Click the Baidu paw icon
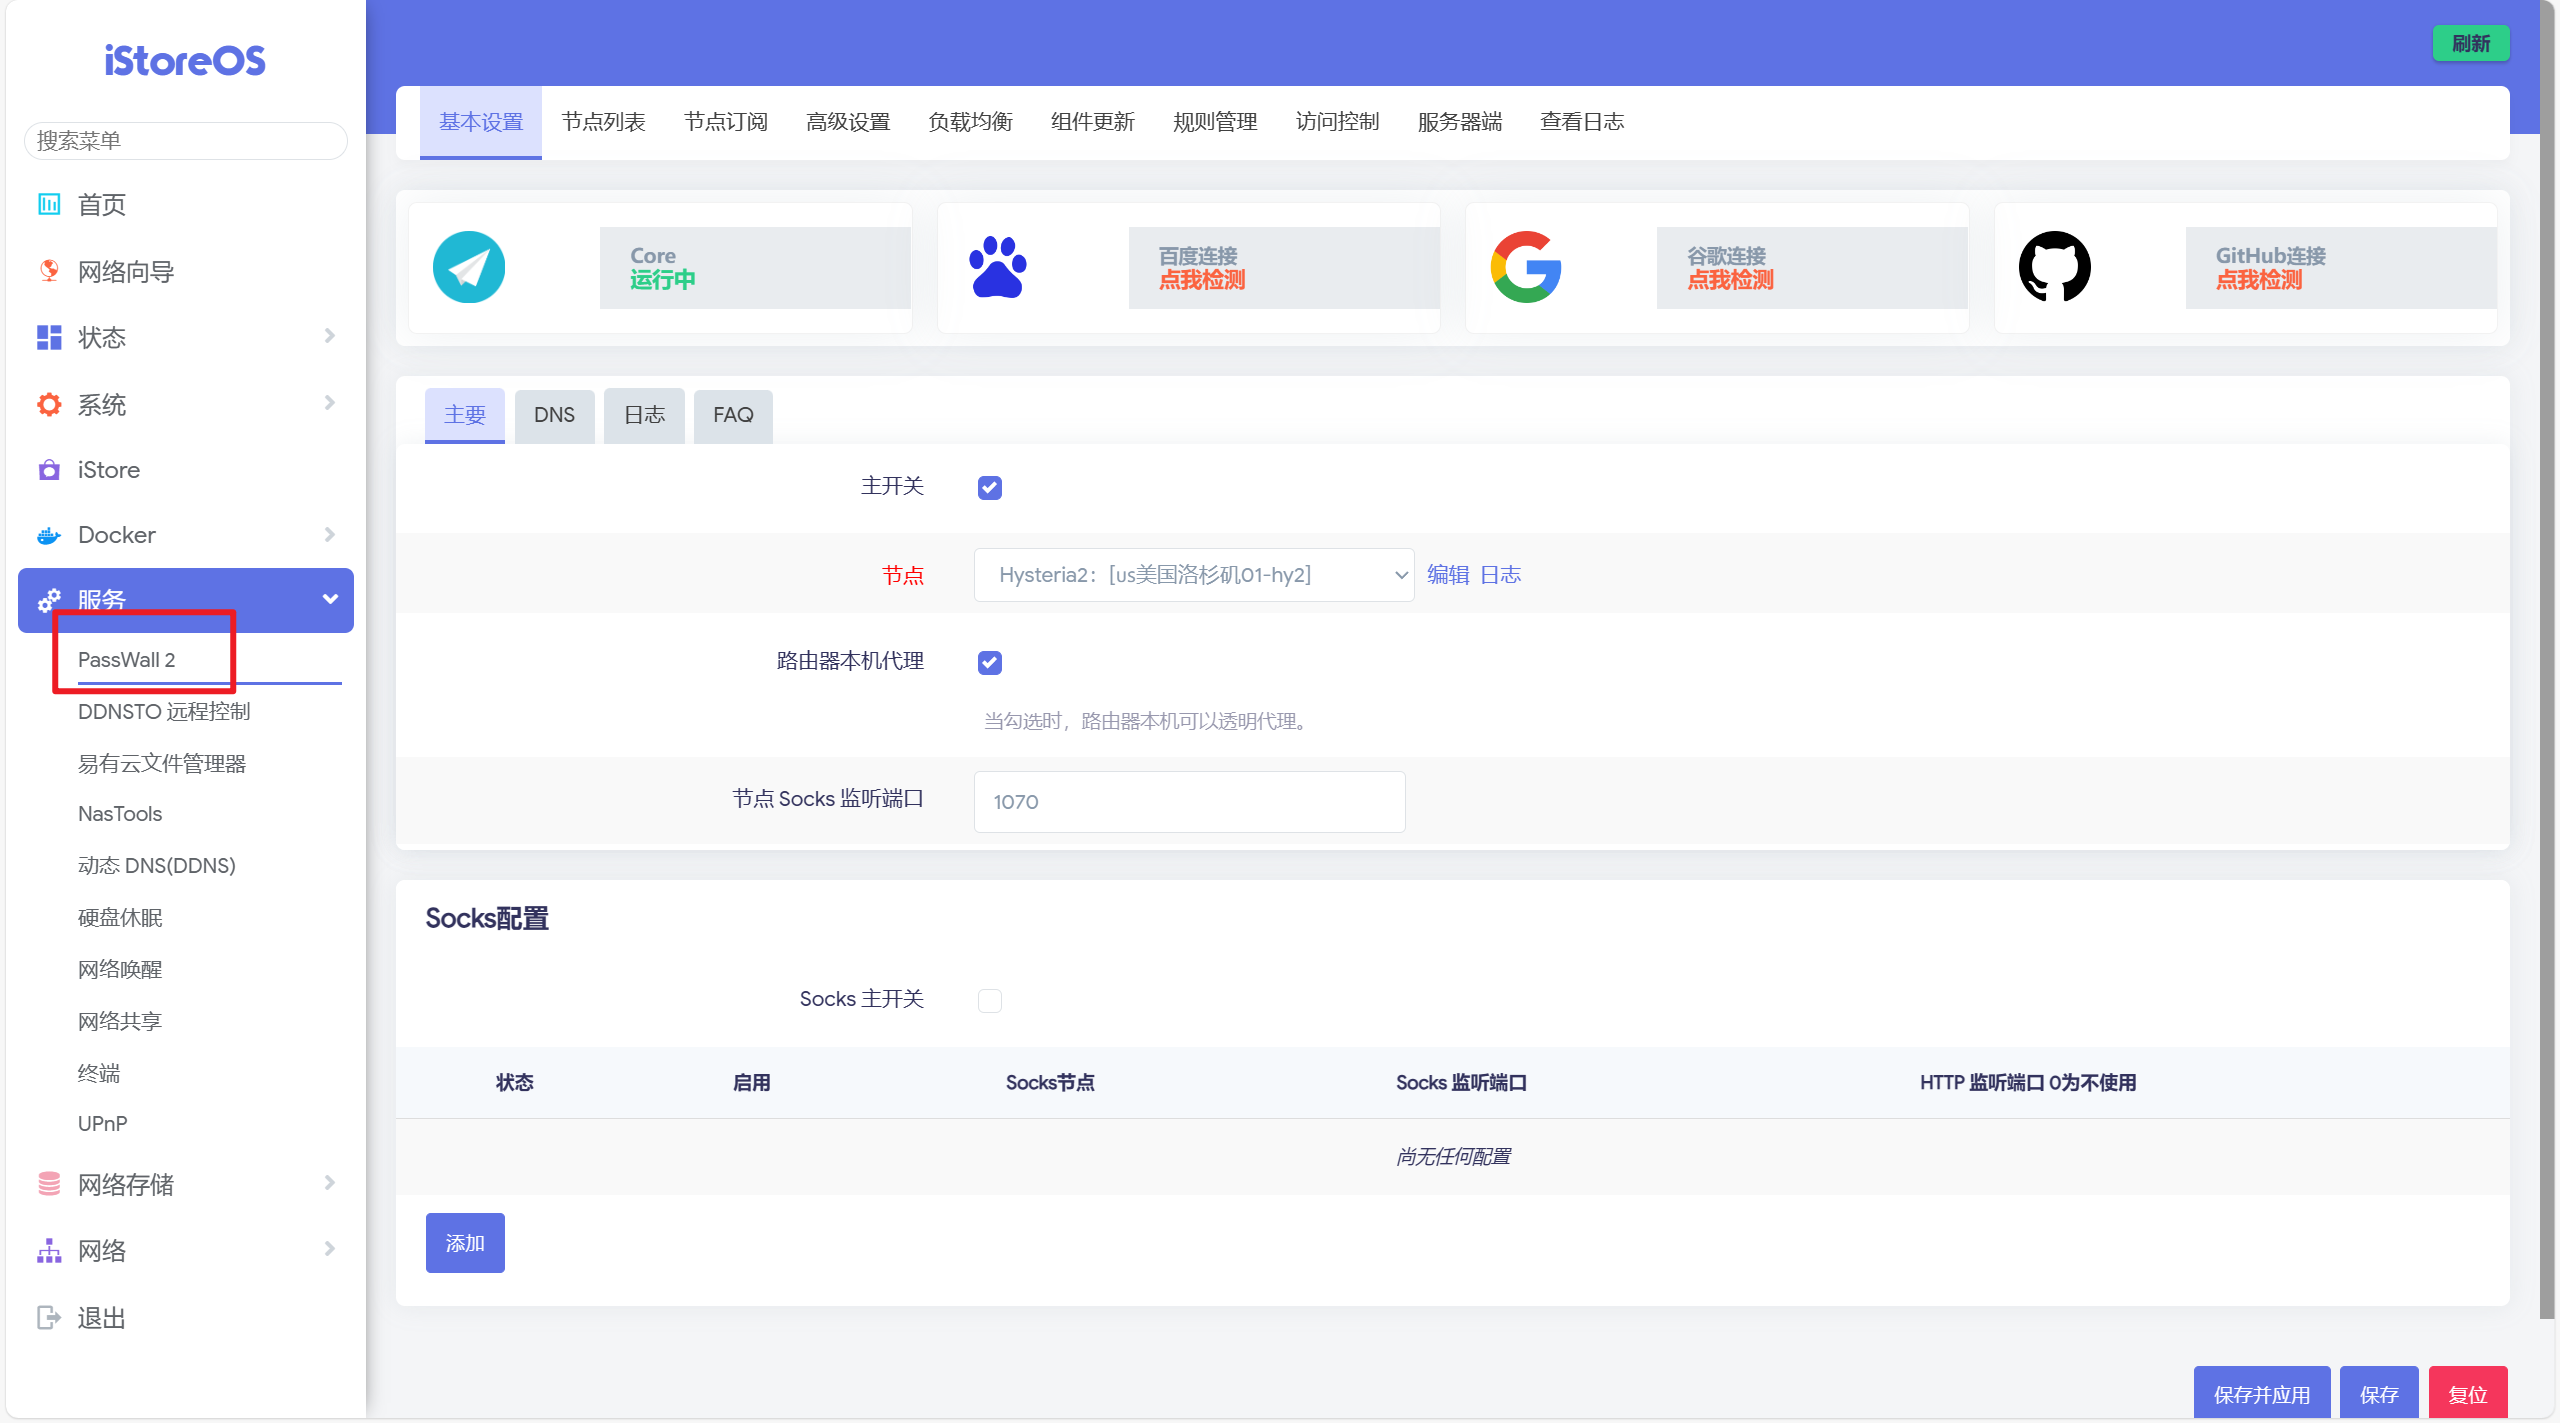 click(x=997, y=267)
